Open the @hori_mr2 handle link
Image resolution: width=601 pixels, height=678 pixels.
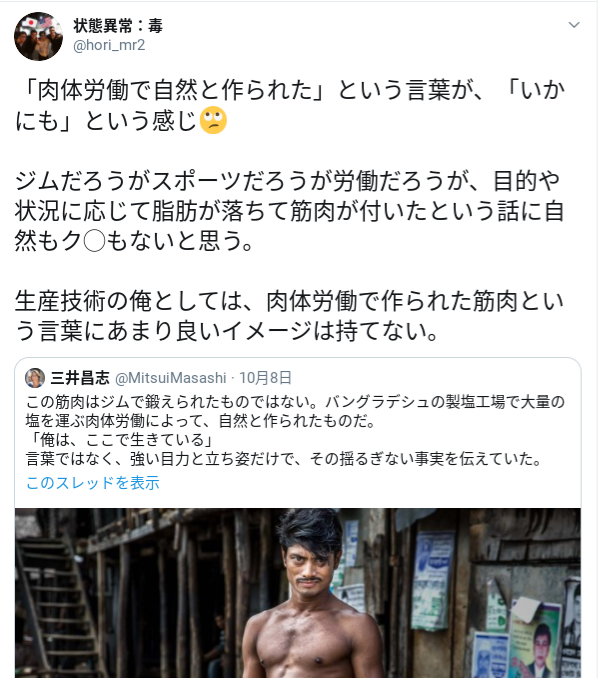click(109, 44)
